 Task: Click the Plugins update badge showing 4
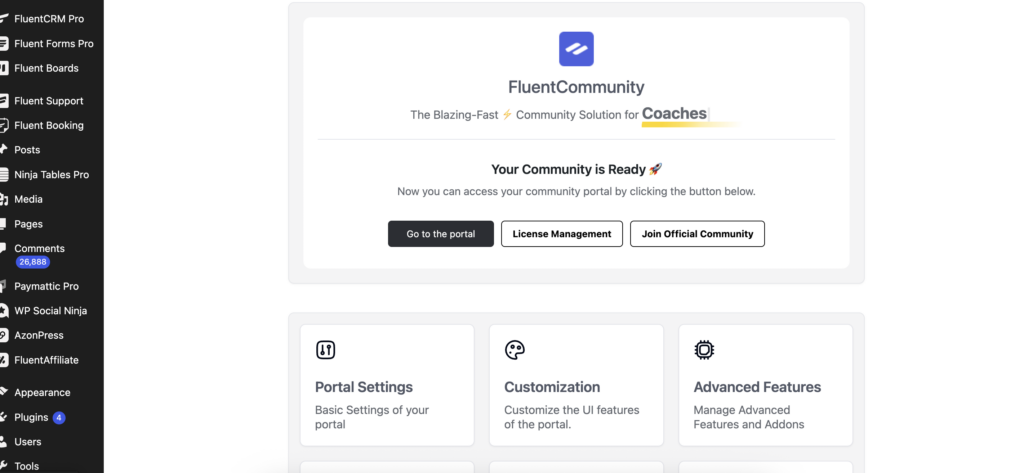[59, 417]
